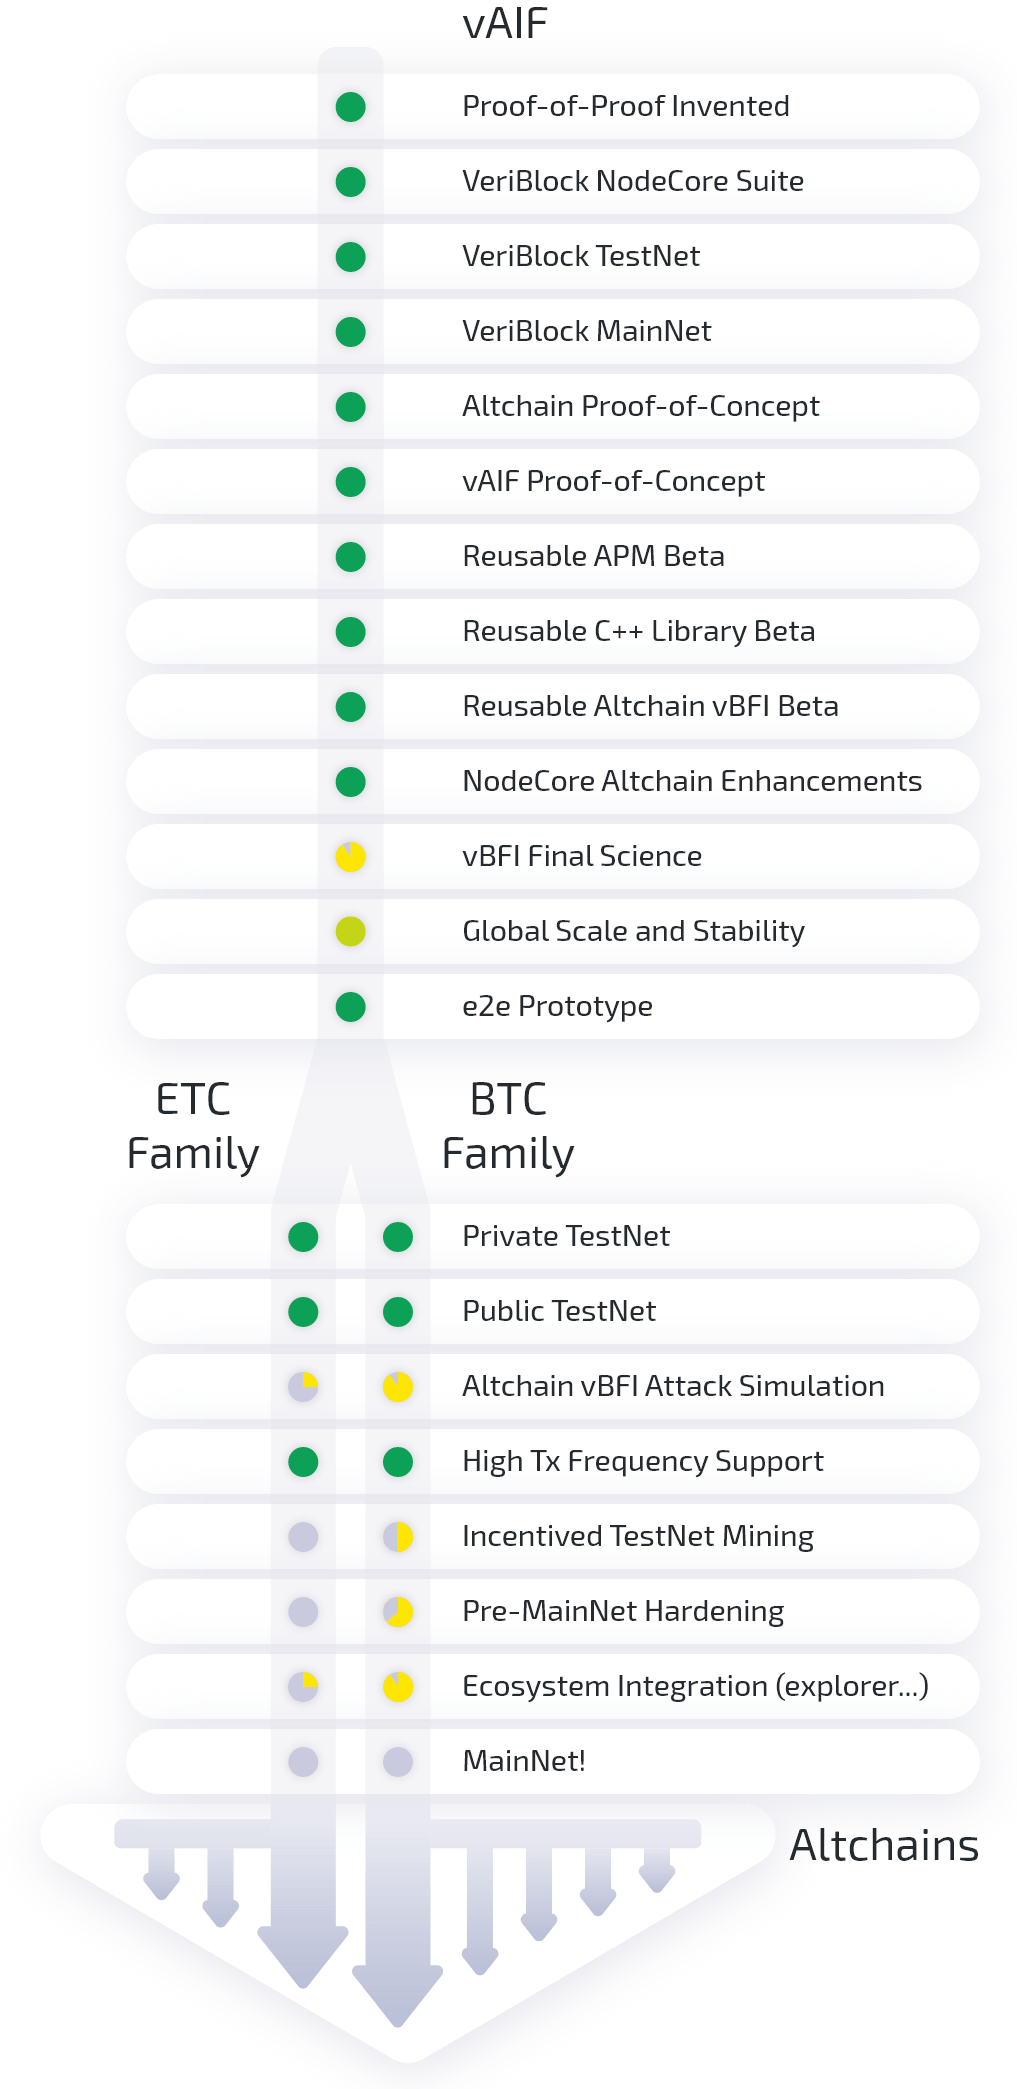Screen dimensions: 1017x2089
Task: Click the ETC Family heading
Action: 193,1127
